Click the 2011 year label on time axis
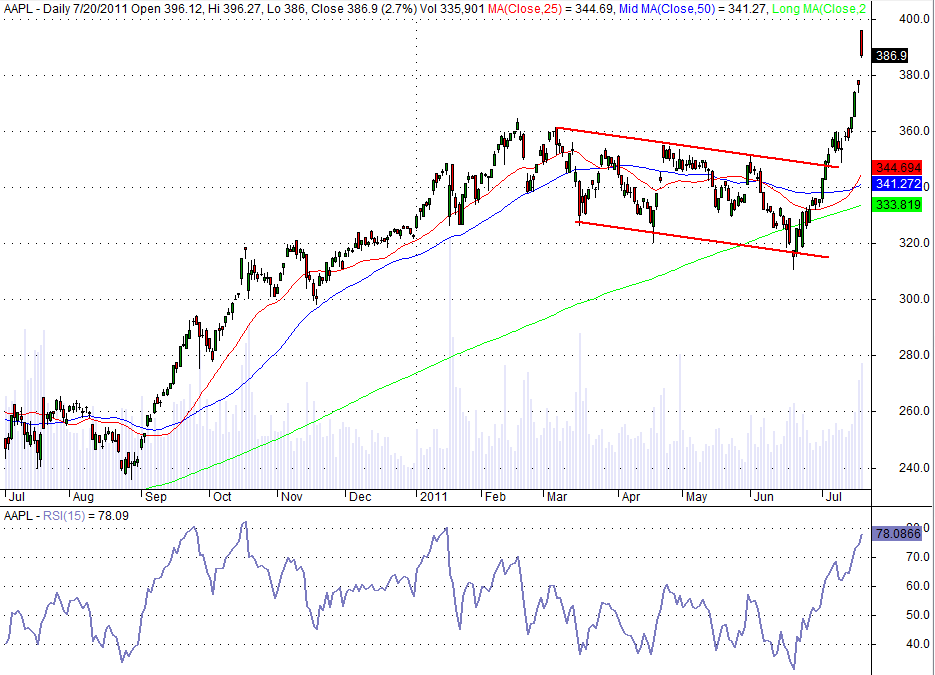 (434, 497)
